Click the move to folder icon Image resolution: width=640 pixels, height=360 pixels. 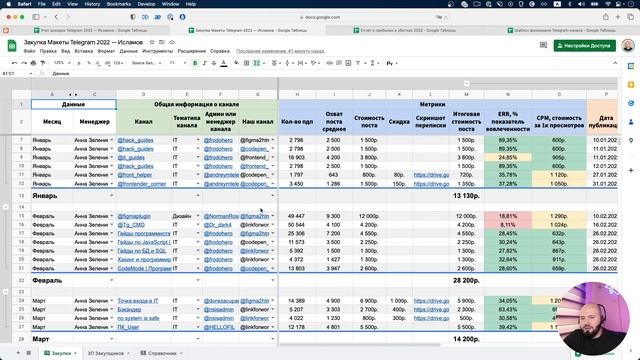(x=162, y=42)
